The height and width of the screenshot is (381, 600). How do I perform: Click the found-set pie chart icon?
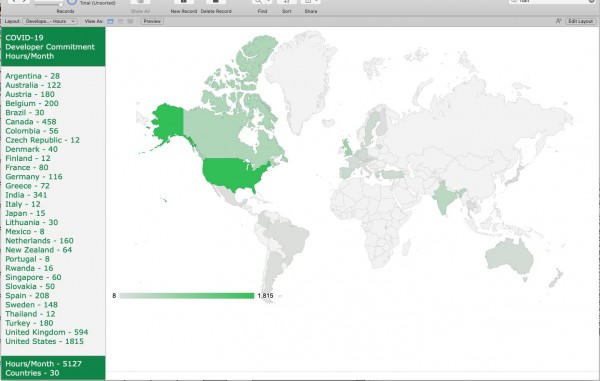(72, 2)
